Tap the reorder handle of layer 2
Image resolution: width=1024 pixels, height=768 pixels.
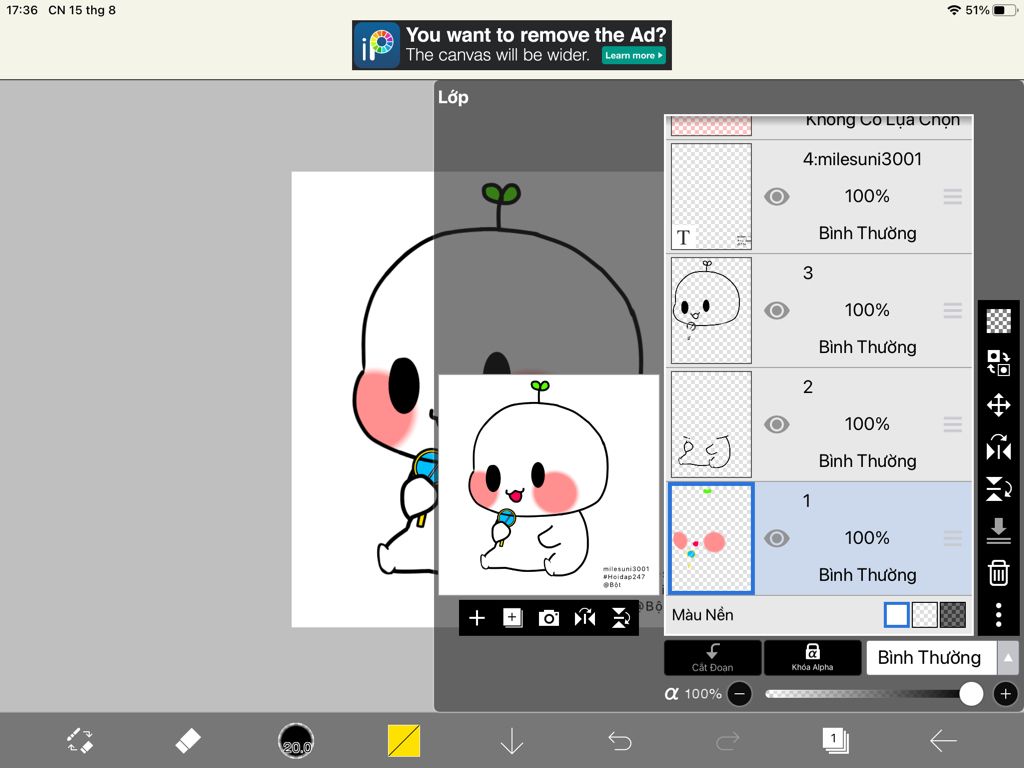pos(953,424)
